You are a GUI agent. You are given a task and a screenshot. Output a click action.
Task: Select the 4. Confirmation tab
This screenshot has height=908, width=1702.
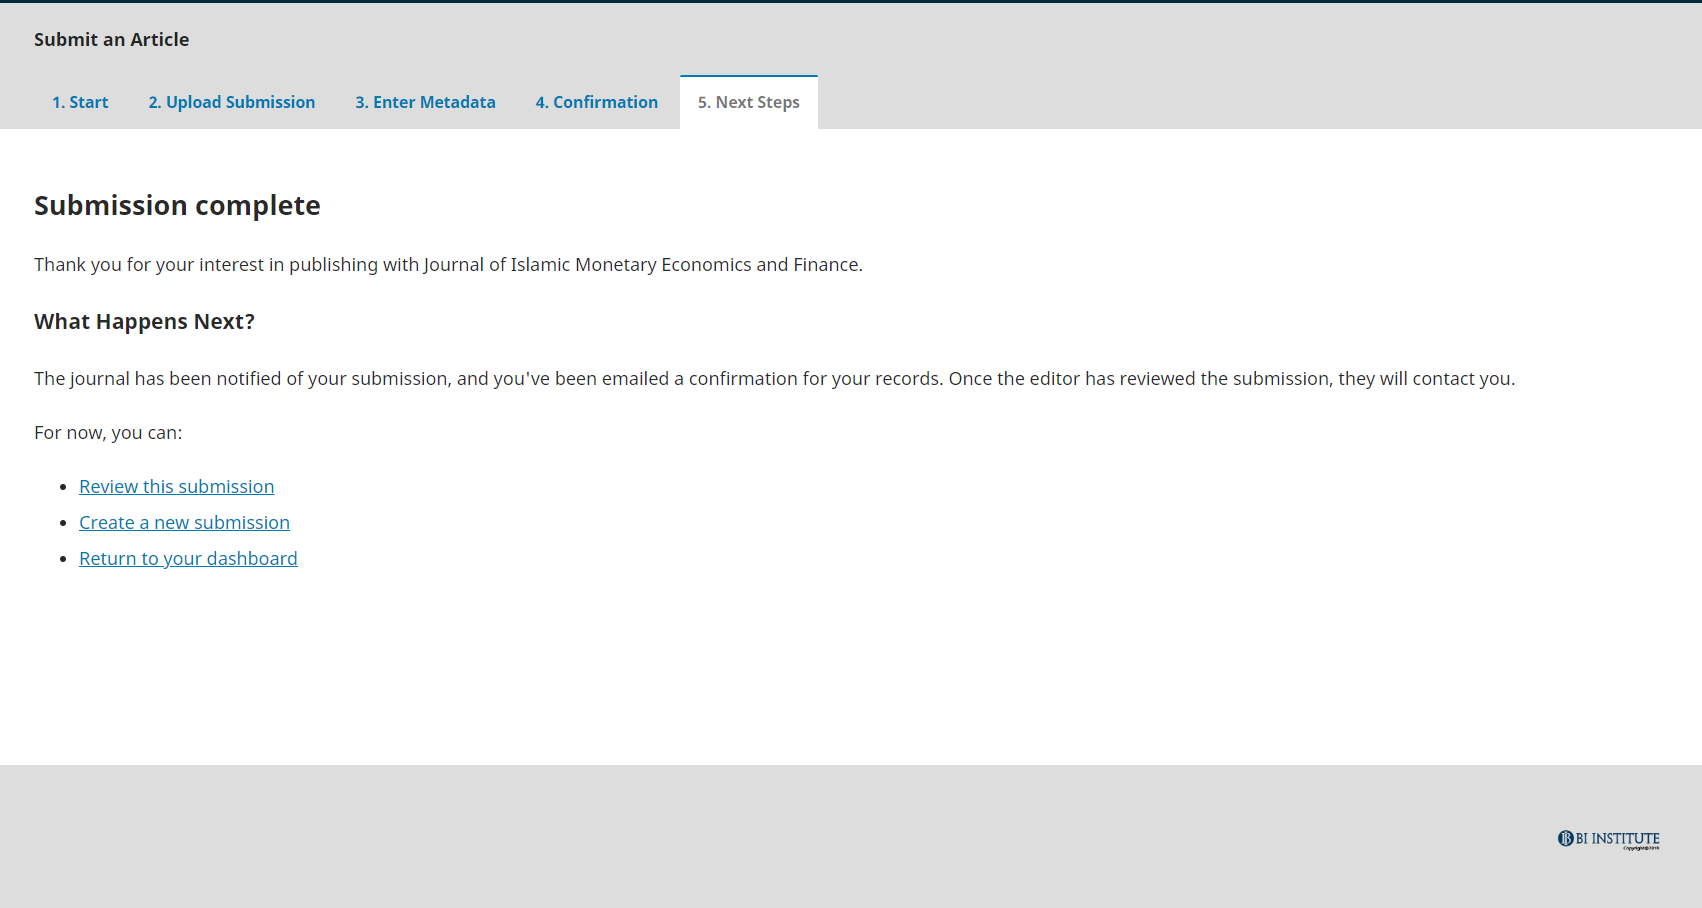[x=596, y=102]
